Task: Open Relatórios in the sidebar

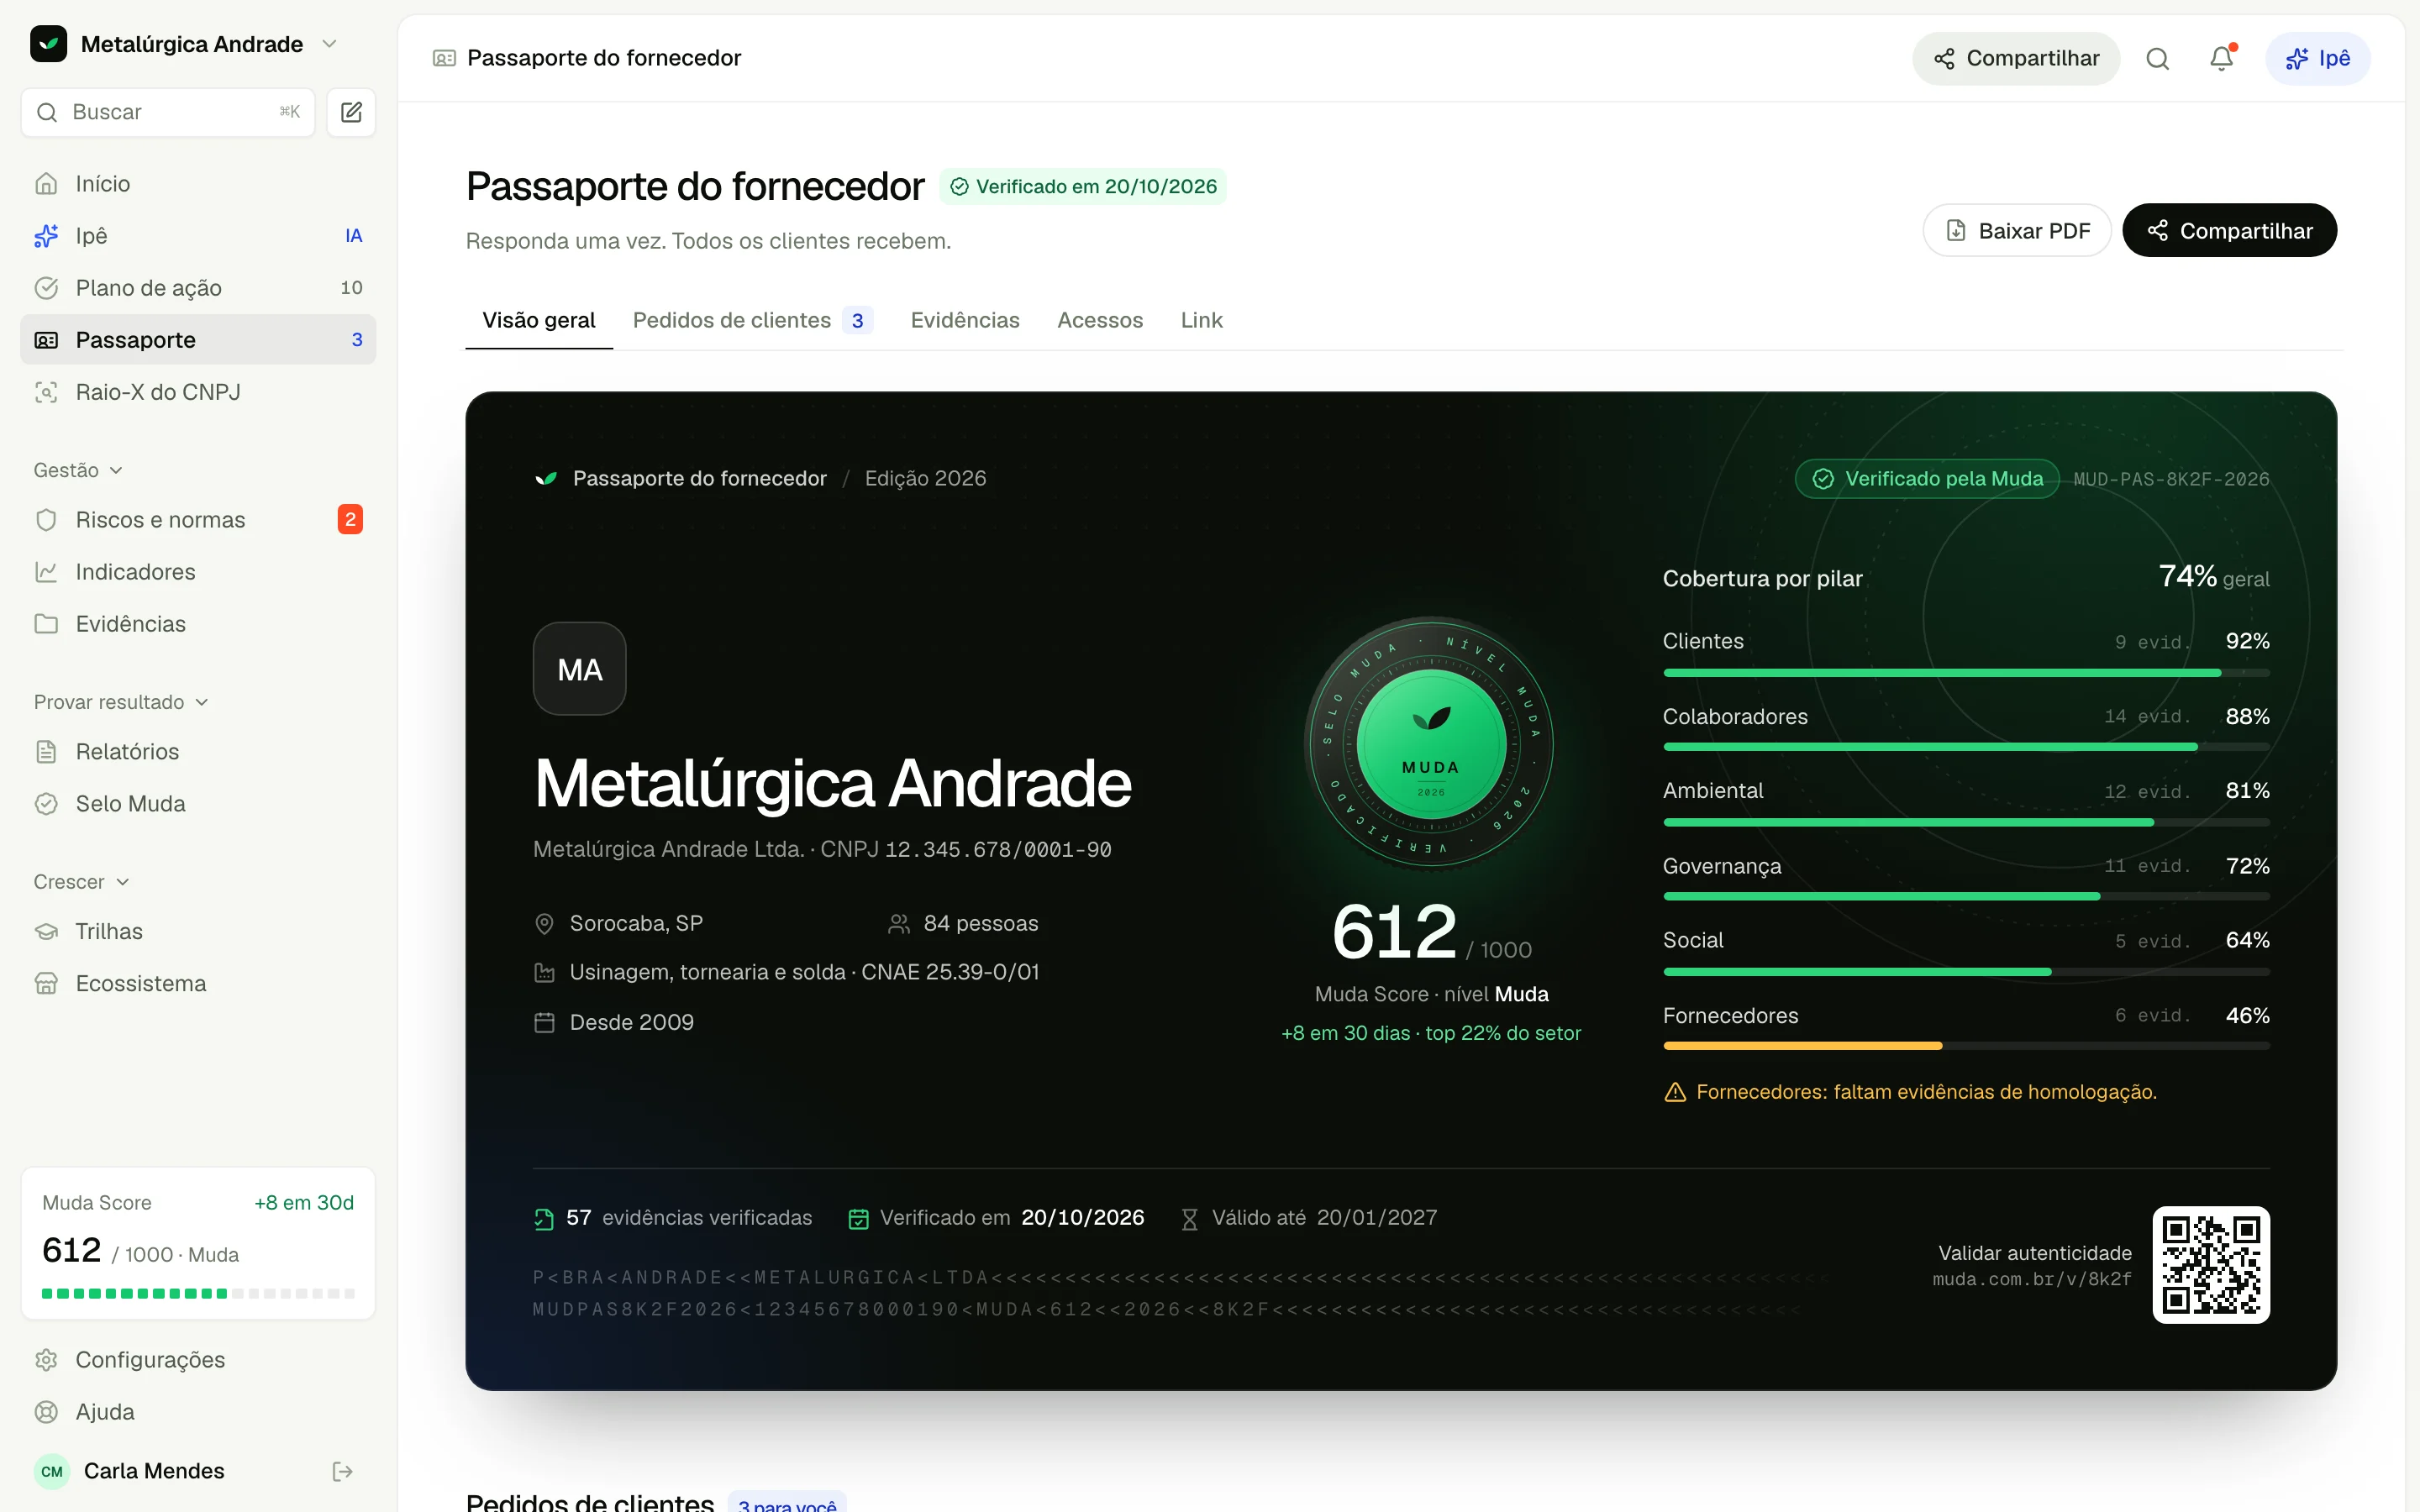Action: pyautogui.click(x=198, y=752)
